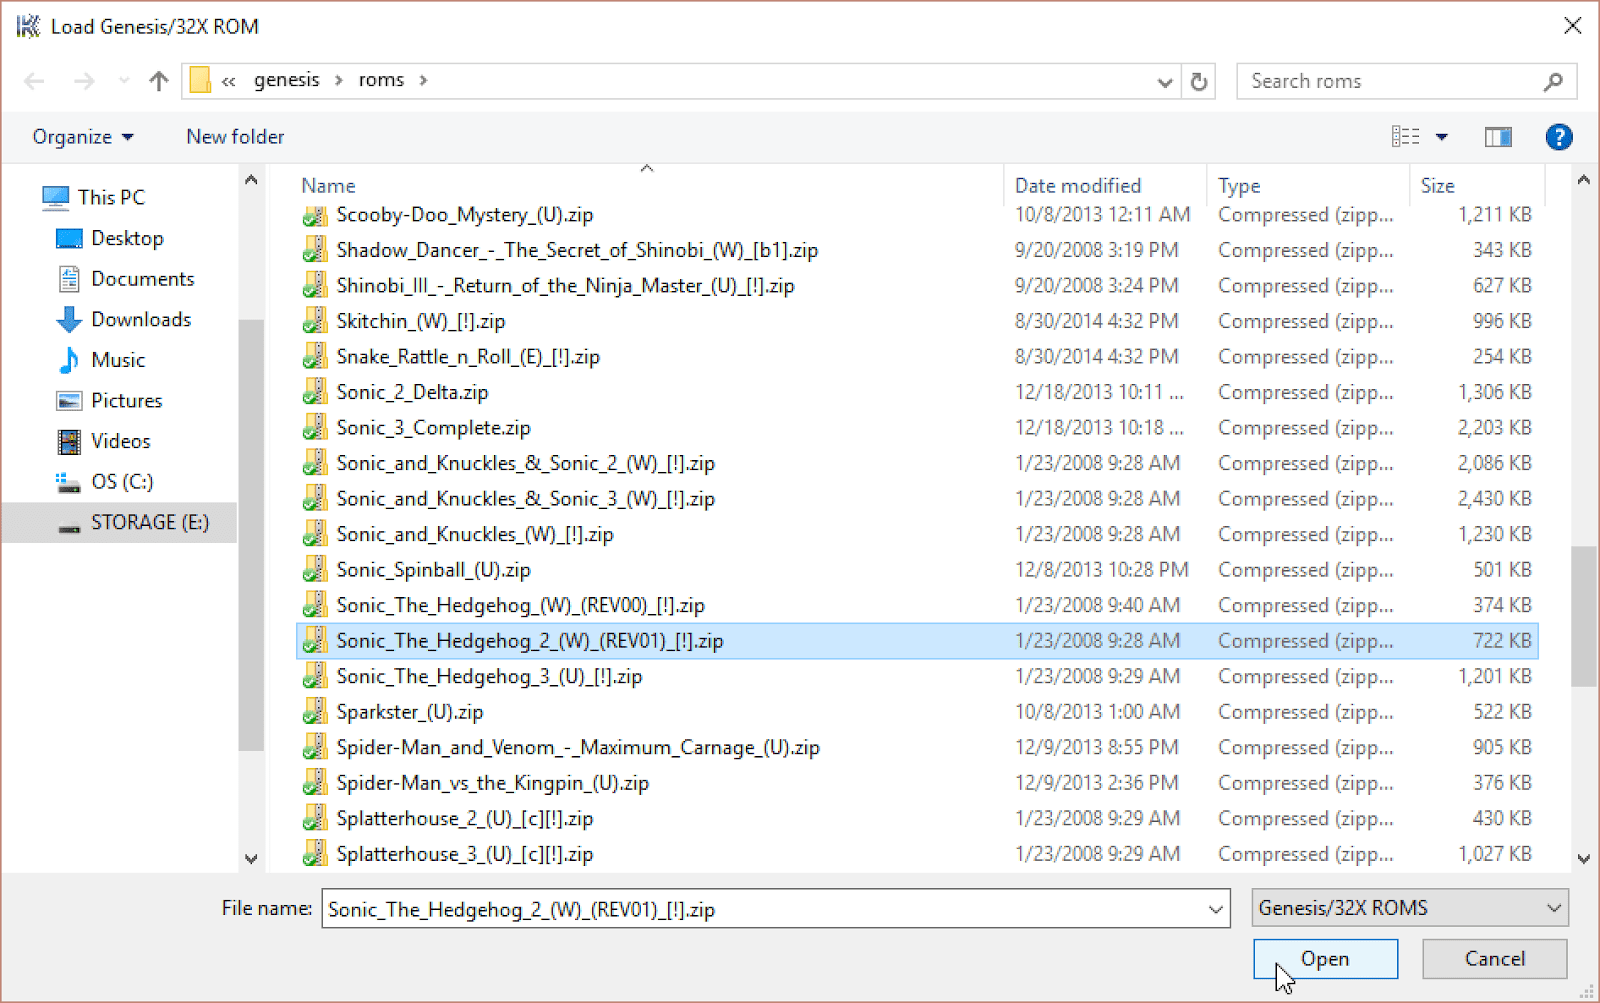Image resolution: width=1600 pixels, height=1003 pixels.
Task: Click New folder
Action: (x=234, y=137)
